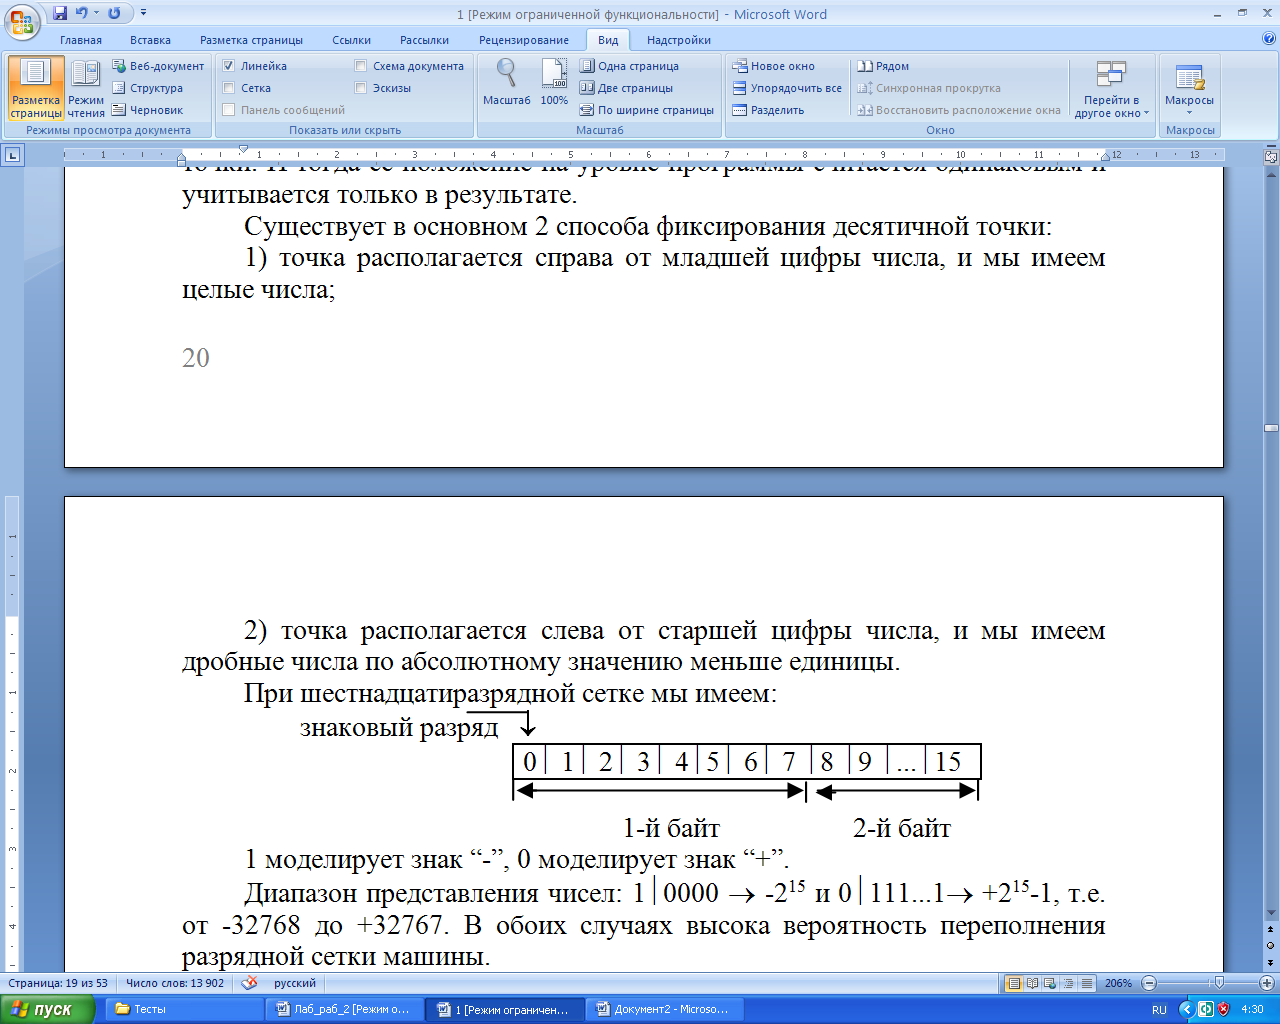
Task: Select Outline view in status bar
Action: (x=1068, y=983)
